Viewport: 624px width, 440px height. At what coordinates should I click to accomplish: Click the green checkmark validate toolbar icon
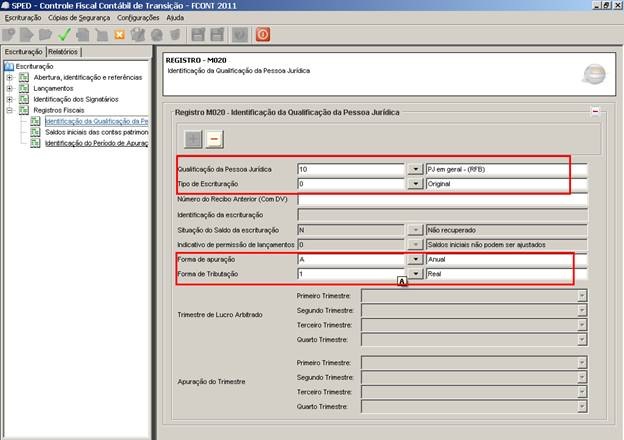[x=64, y=35]
